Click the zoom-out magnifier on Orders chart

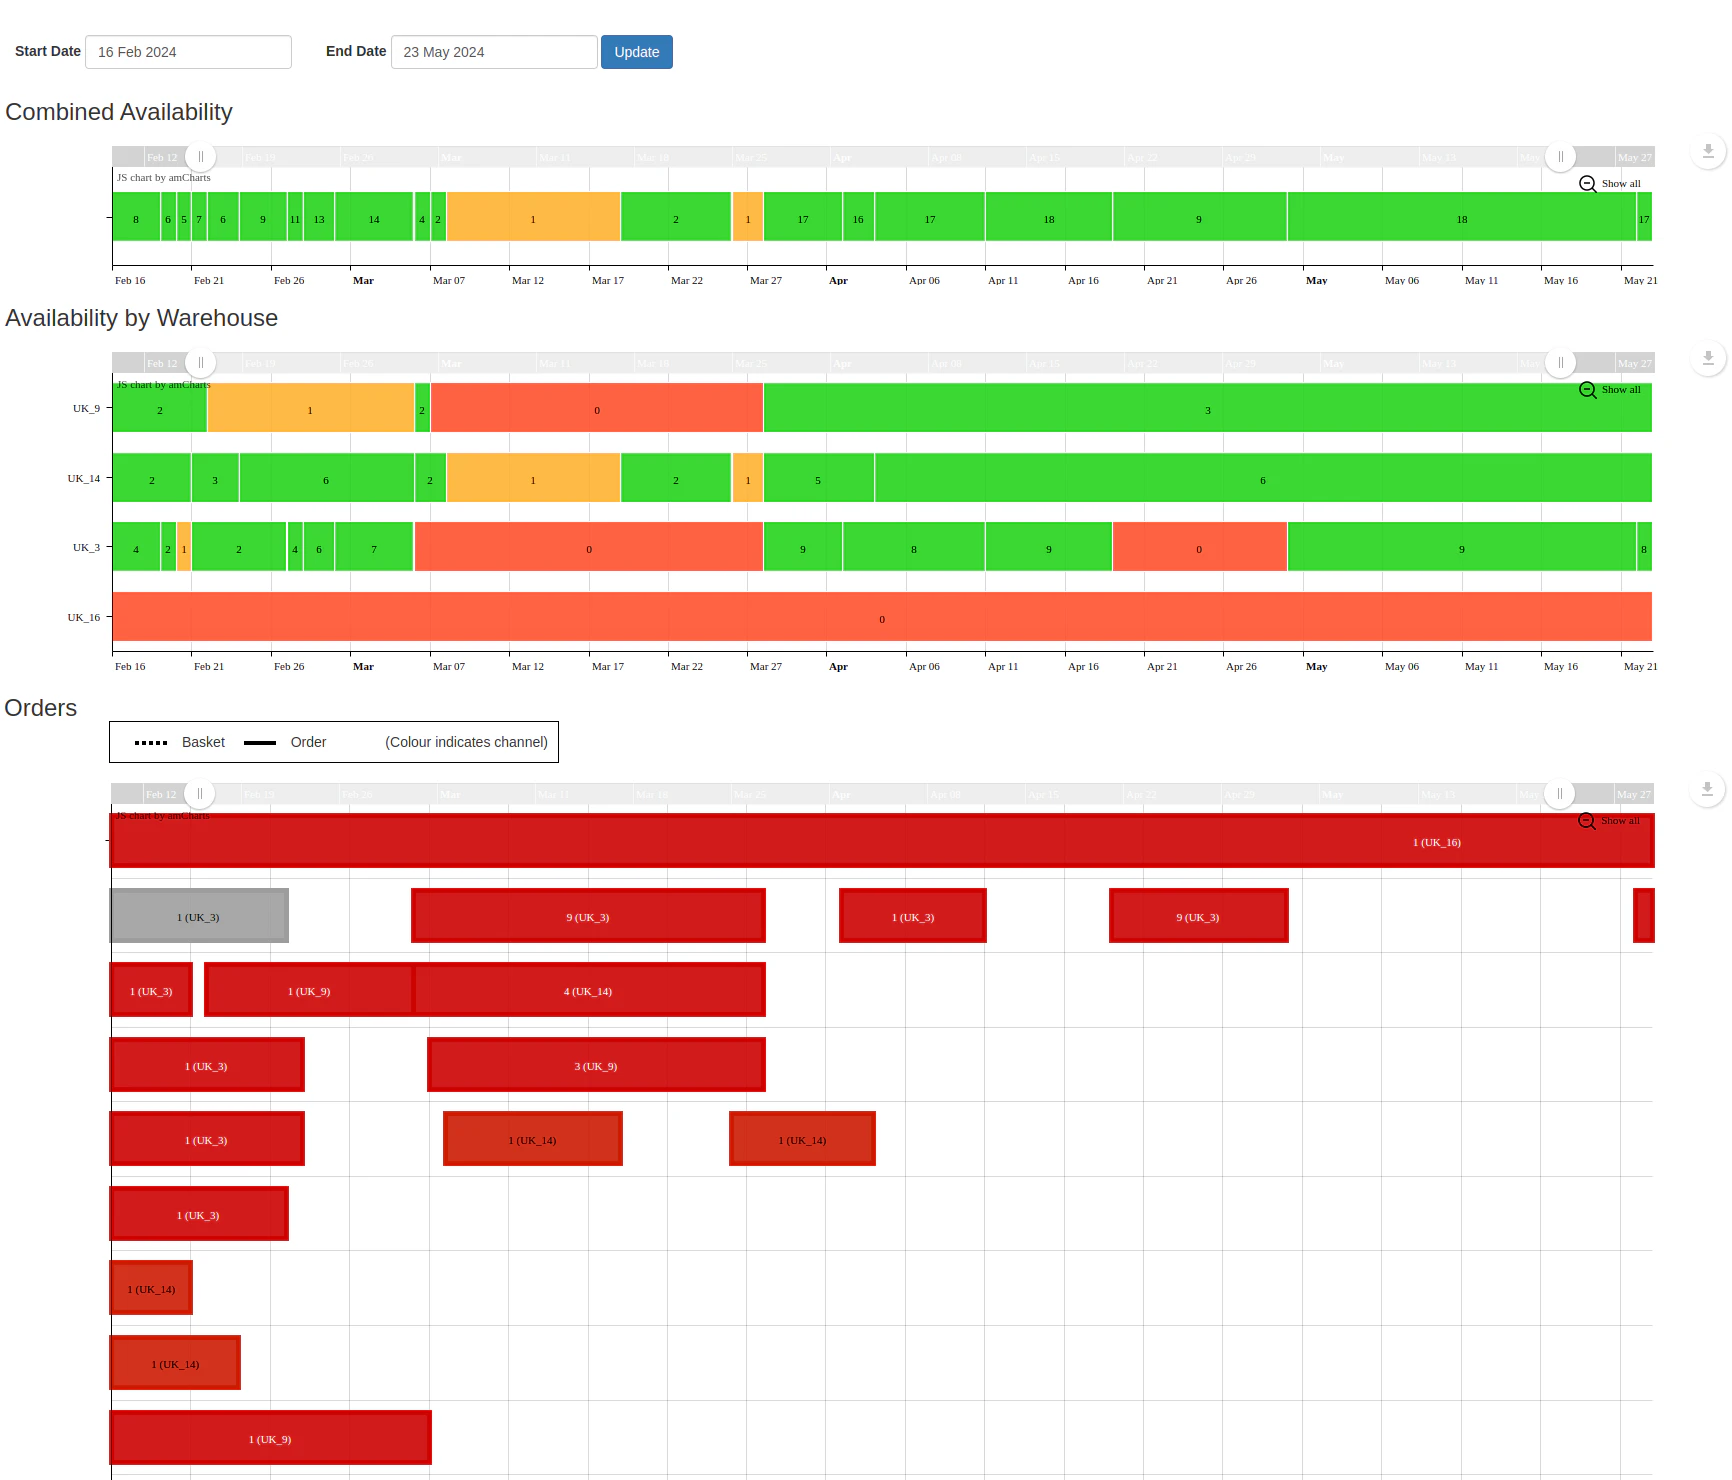click(1587, 821)
